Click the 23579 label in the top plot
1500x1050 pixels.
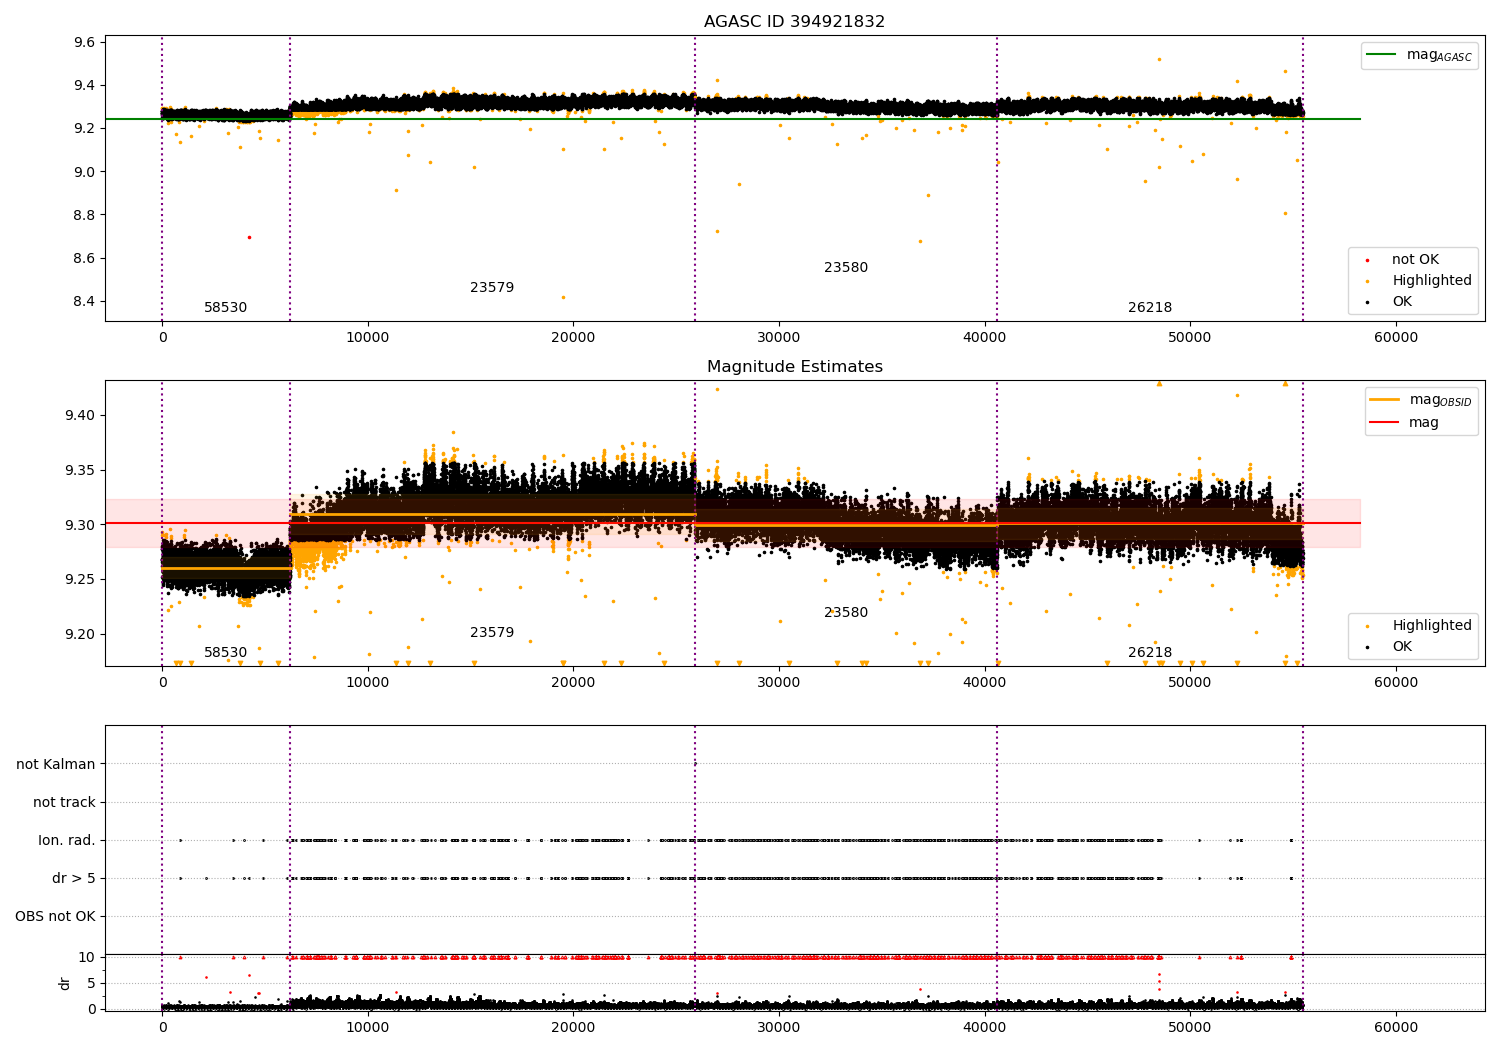coord(492,288)
